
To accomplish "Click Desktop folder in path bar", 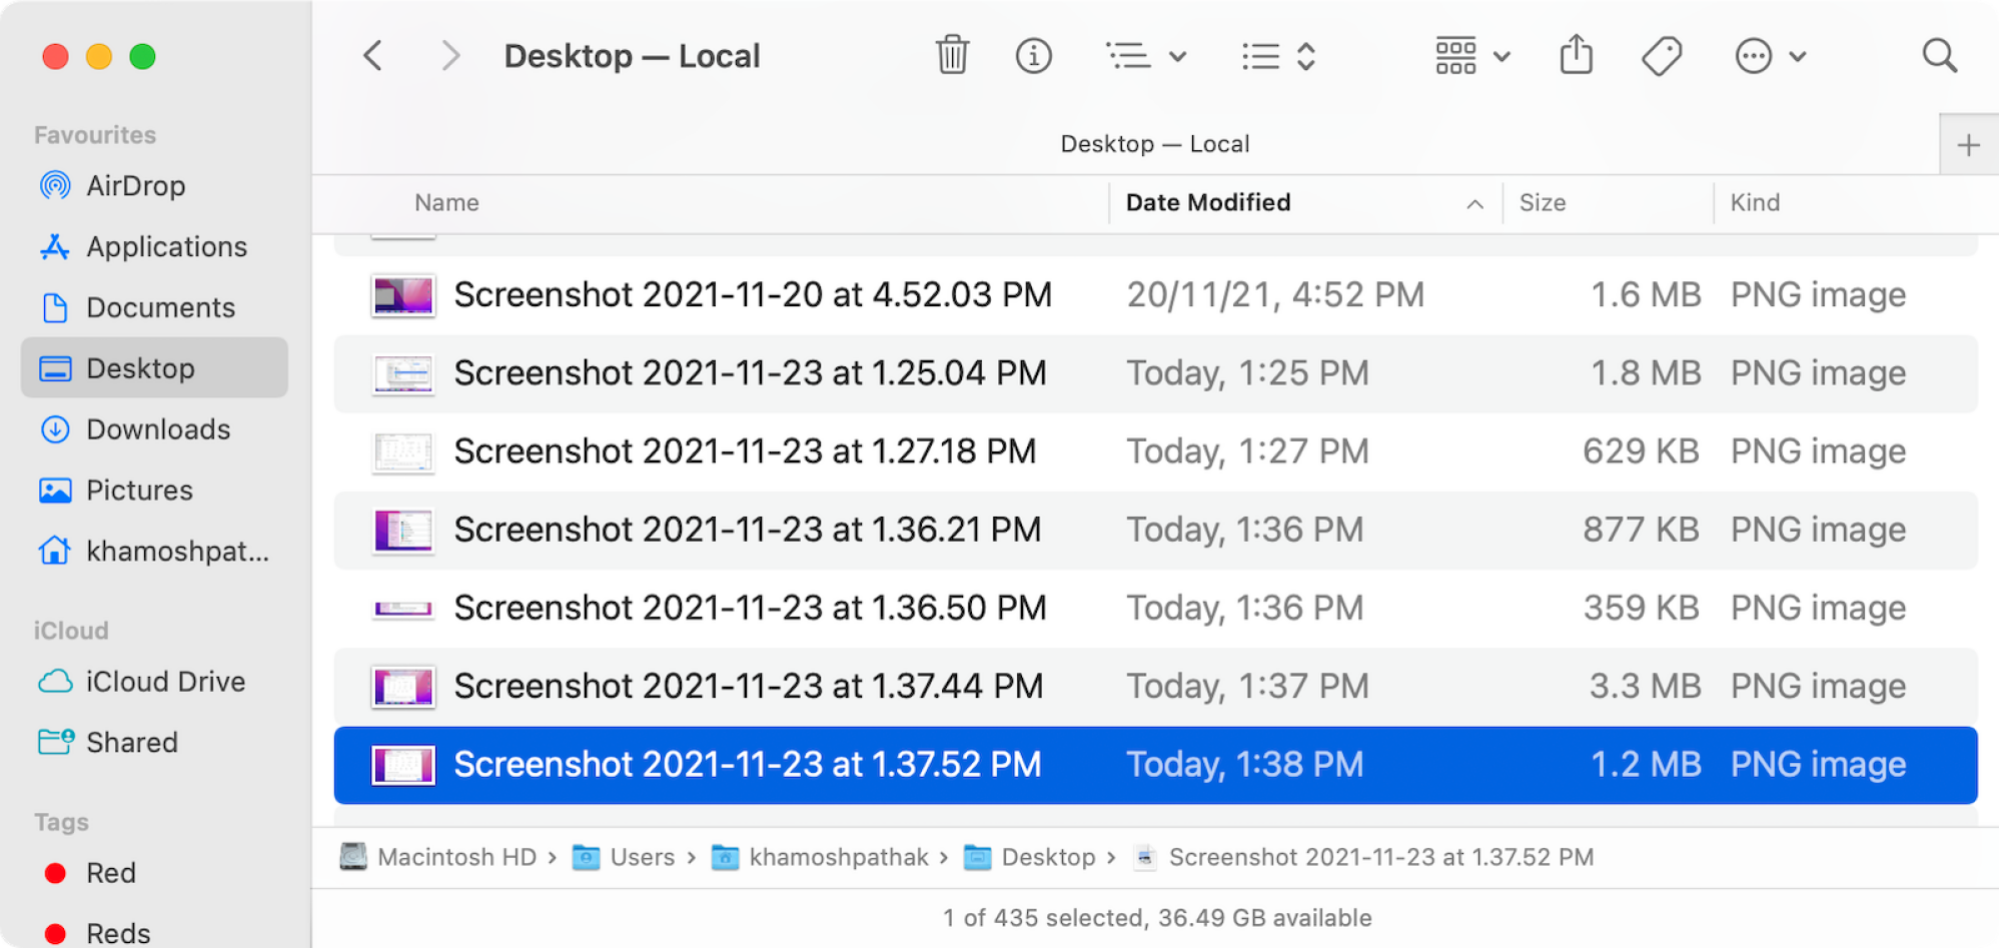I will coord(1030,857).
